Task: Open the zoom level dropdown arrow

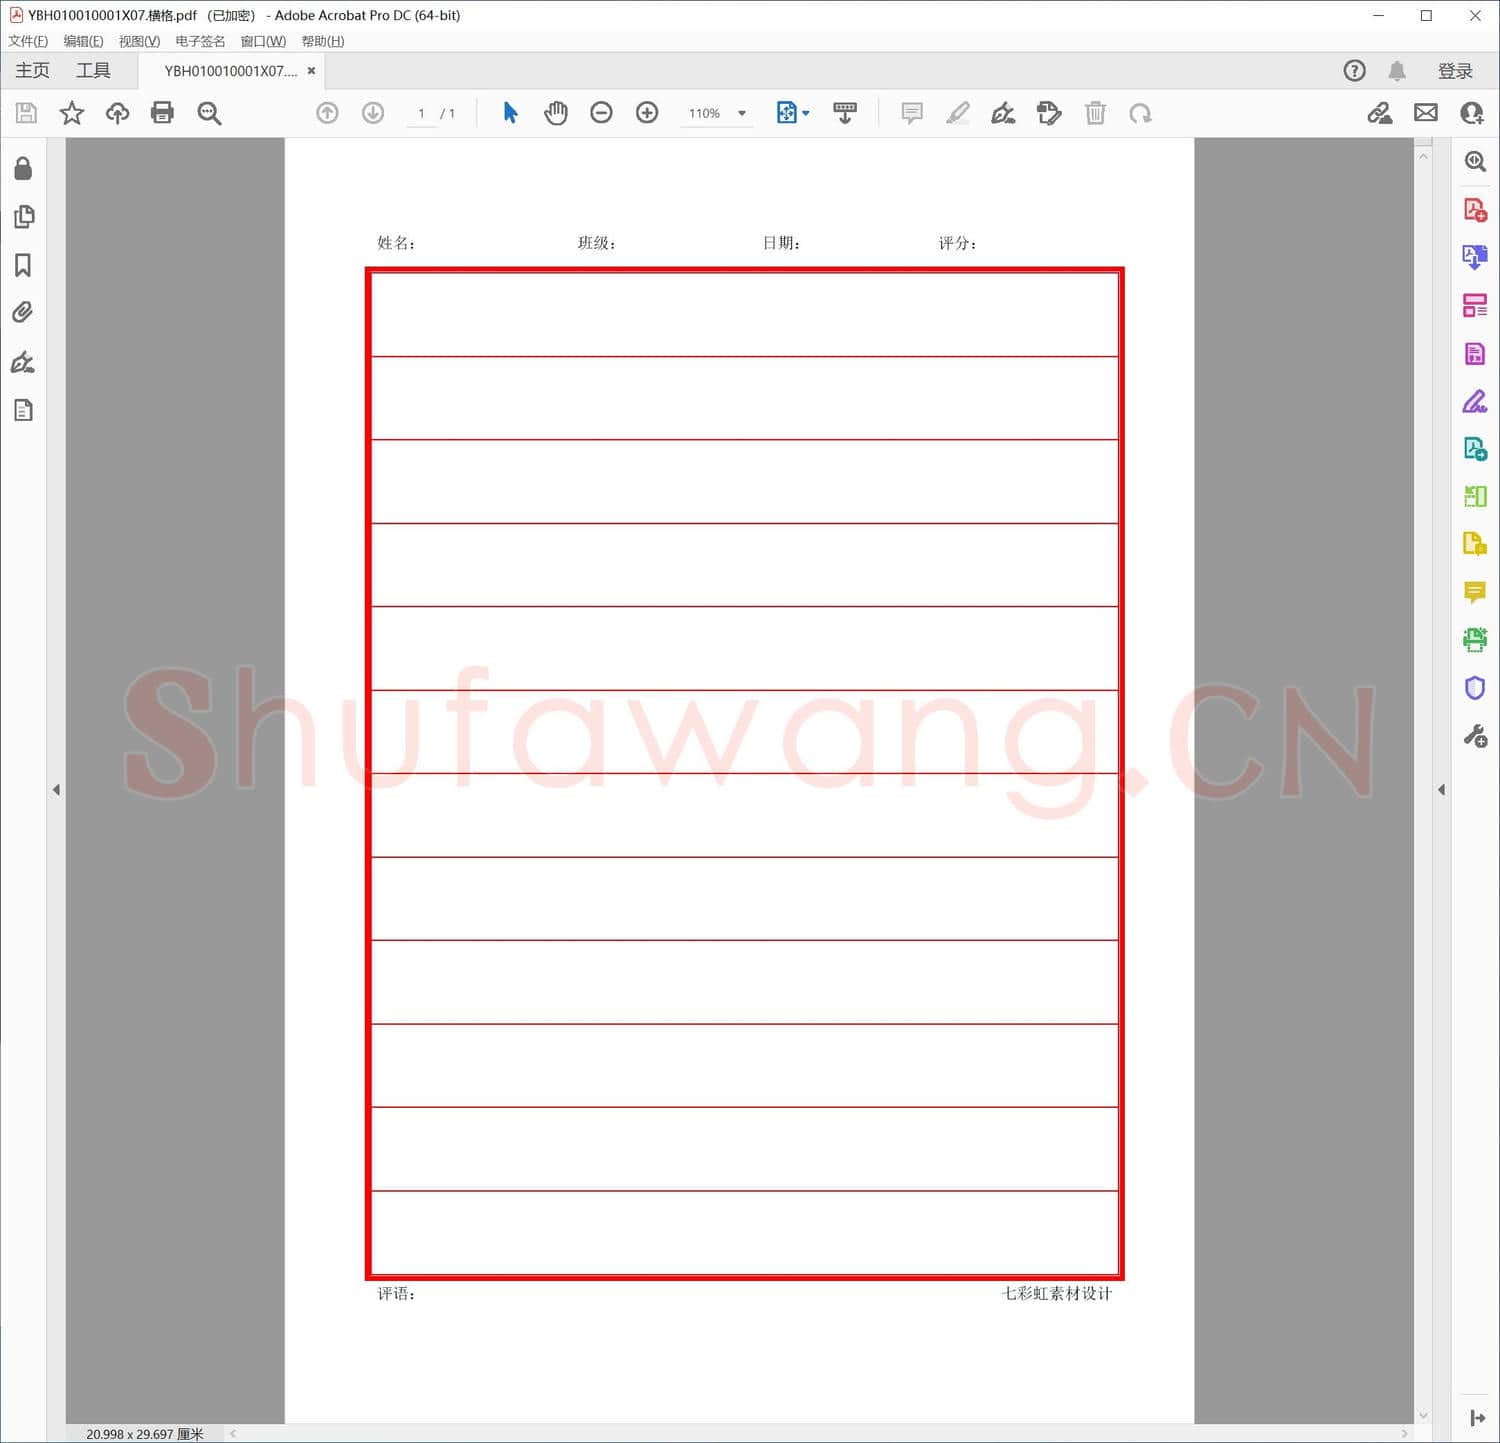Action: pyautogui.click(x=742, y=113)
